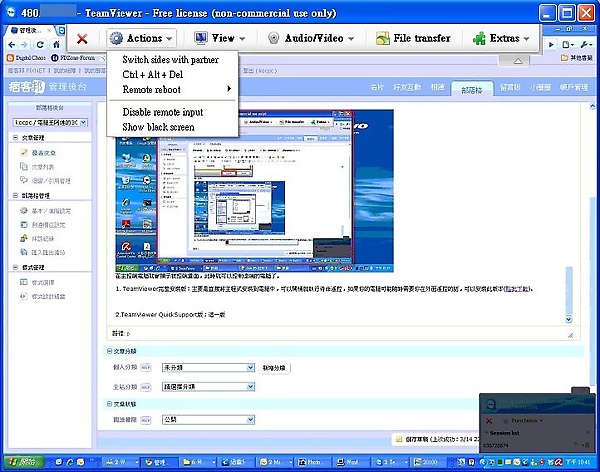600x472 pixels.
Task: Click the Windows Start button
Action: coord(23,462)
